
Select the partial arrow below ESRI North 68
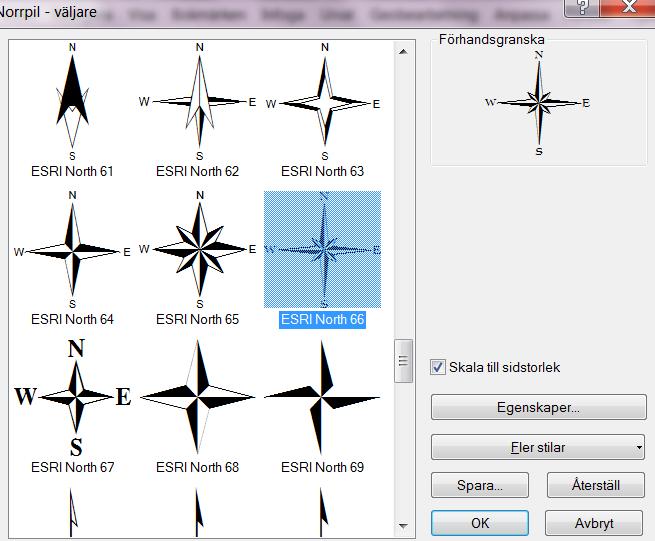coord(198,512)
